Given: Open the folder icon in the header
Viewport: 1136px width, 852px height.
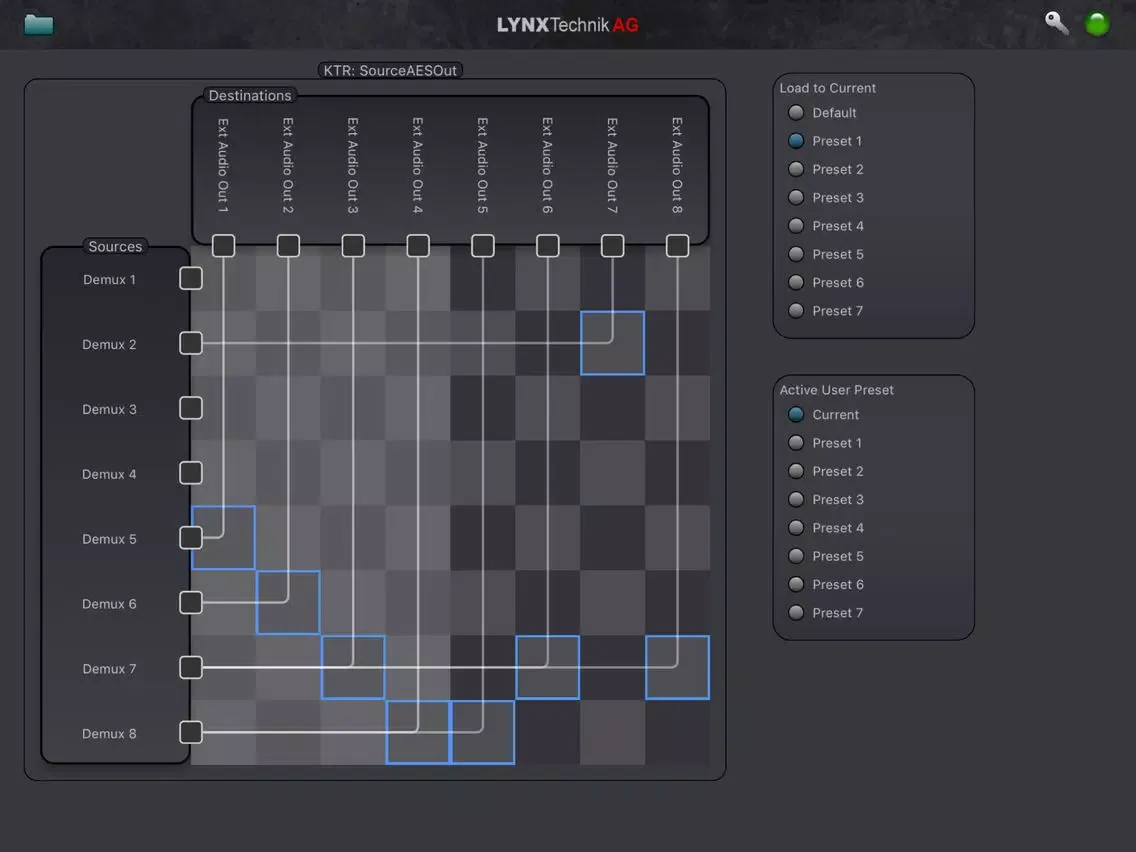Looking at the screenshot, I should click(38, 25).
